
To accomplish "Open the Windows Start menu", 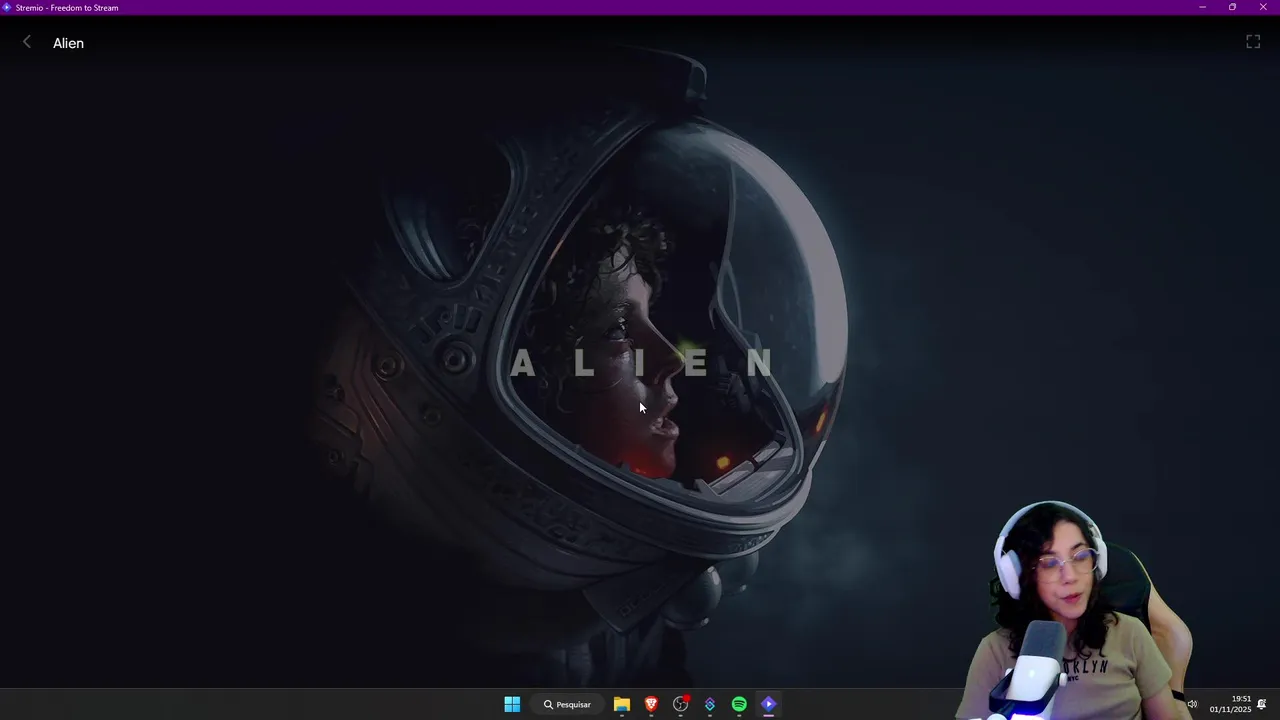I will point(512,704).
